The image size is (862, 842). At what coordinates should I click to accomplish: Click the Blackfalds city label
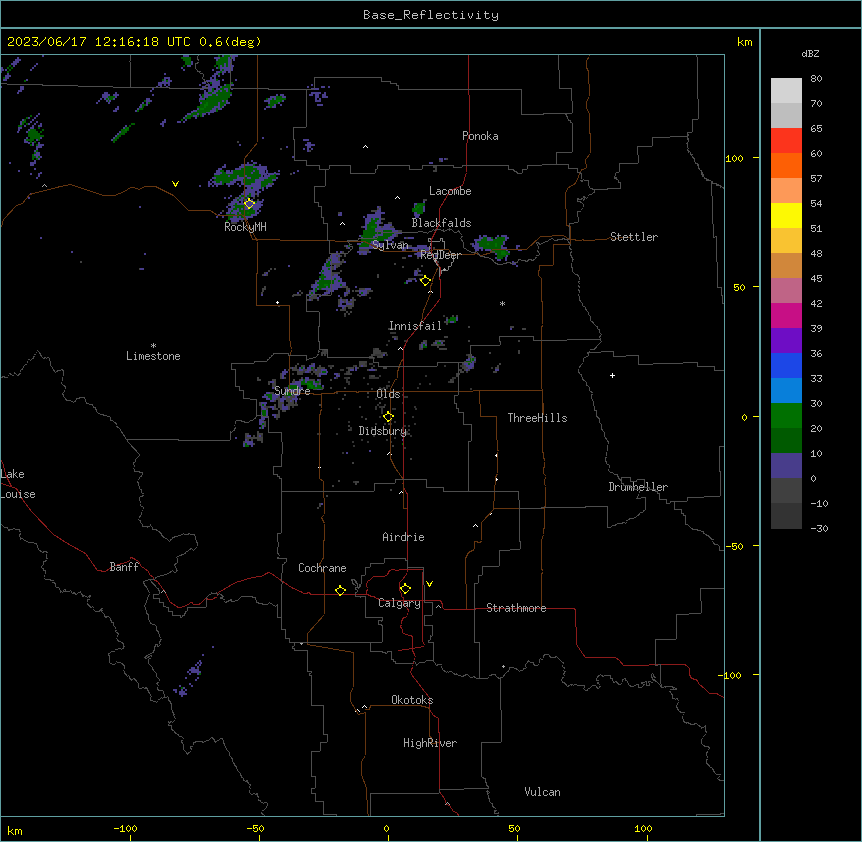pyautogui.click(x=441, y=223)
